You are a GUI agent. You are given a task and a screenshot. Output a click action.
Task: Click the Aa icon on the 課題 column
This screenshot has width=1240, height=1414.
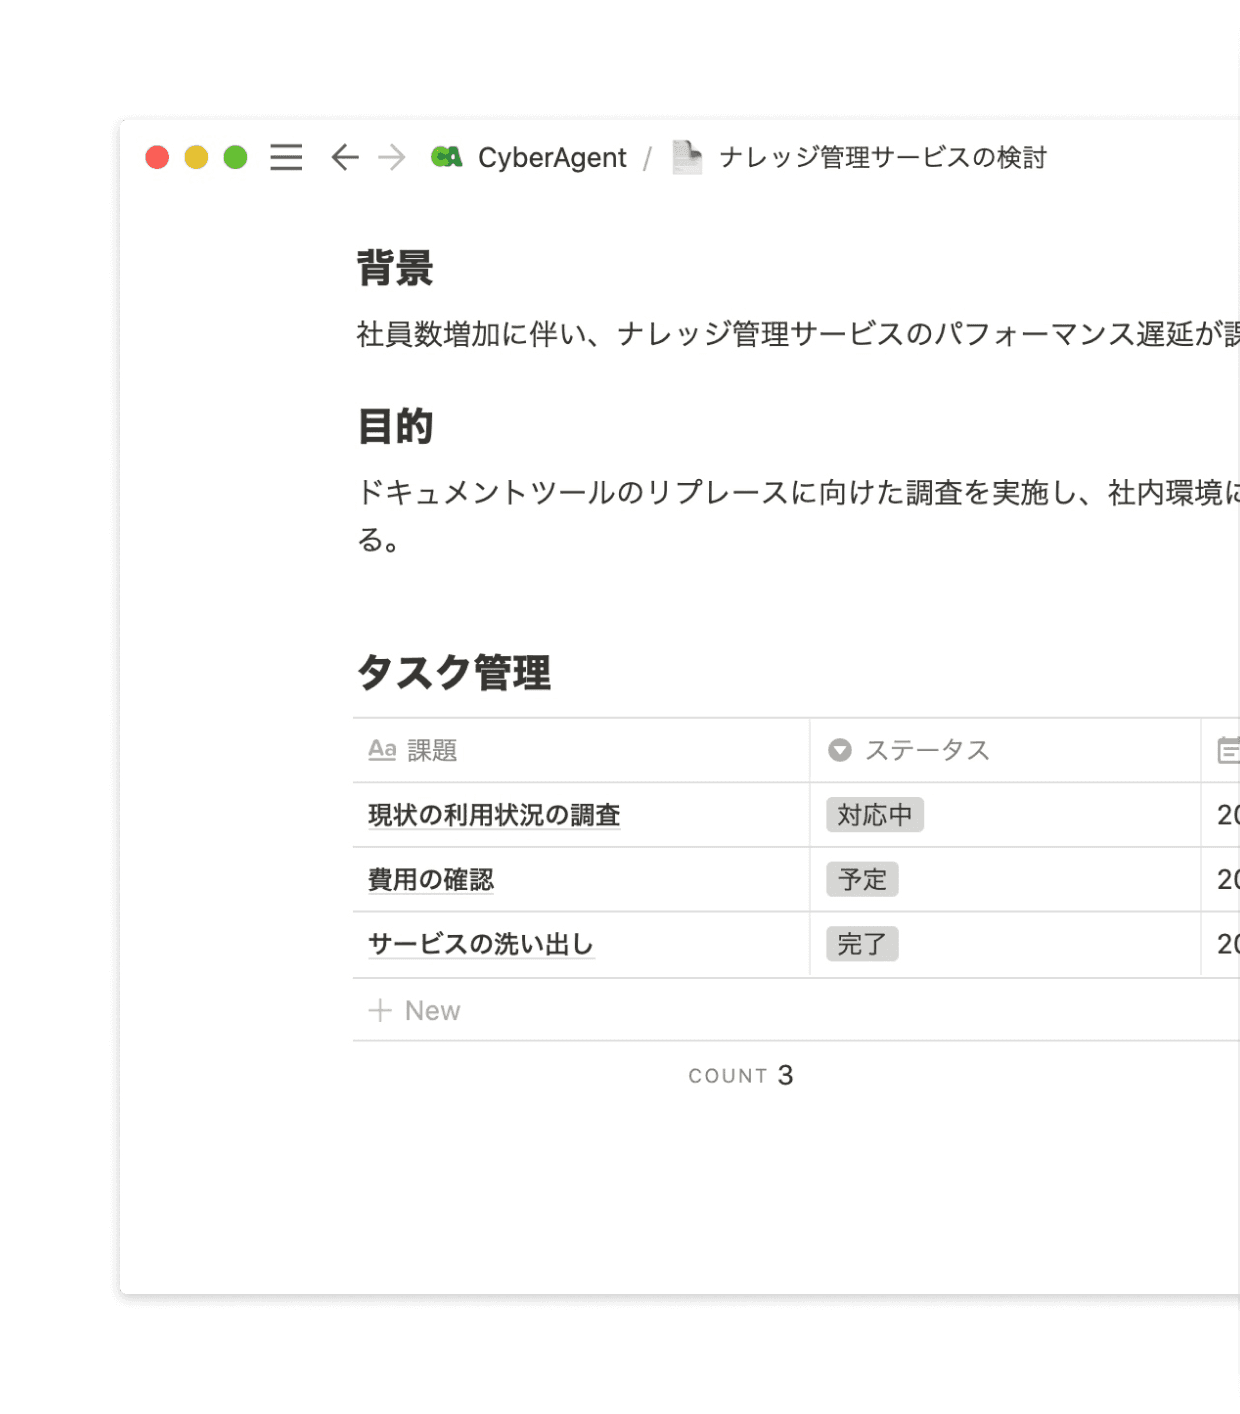[382, 750]
